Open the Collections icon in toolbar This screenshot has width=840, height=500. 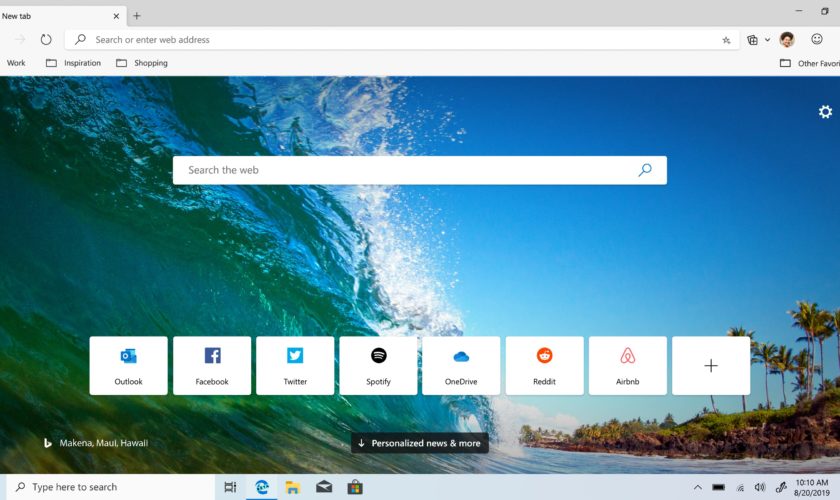753,40
